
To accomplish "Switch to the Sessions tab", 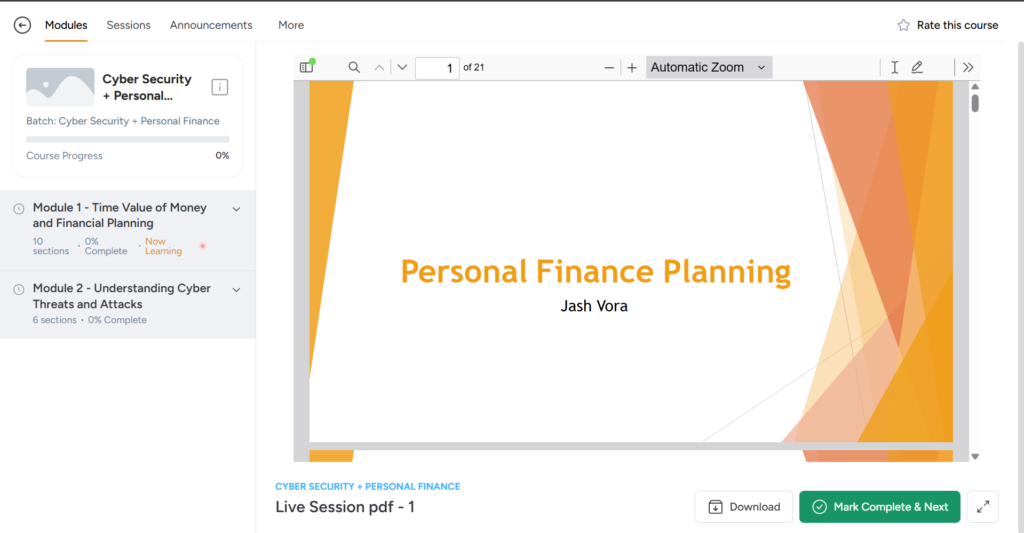I will coord(128,25).
